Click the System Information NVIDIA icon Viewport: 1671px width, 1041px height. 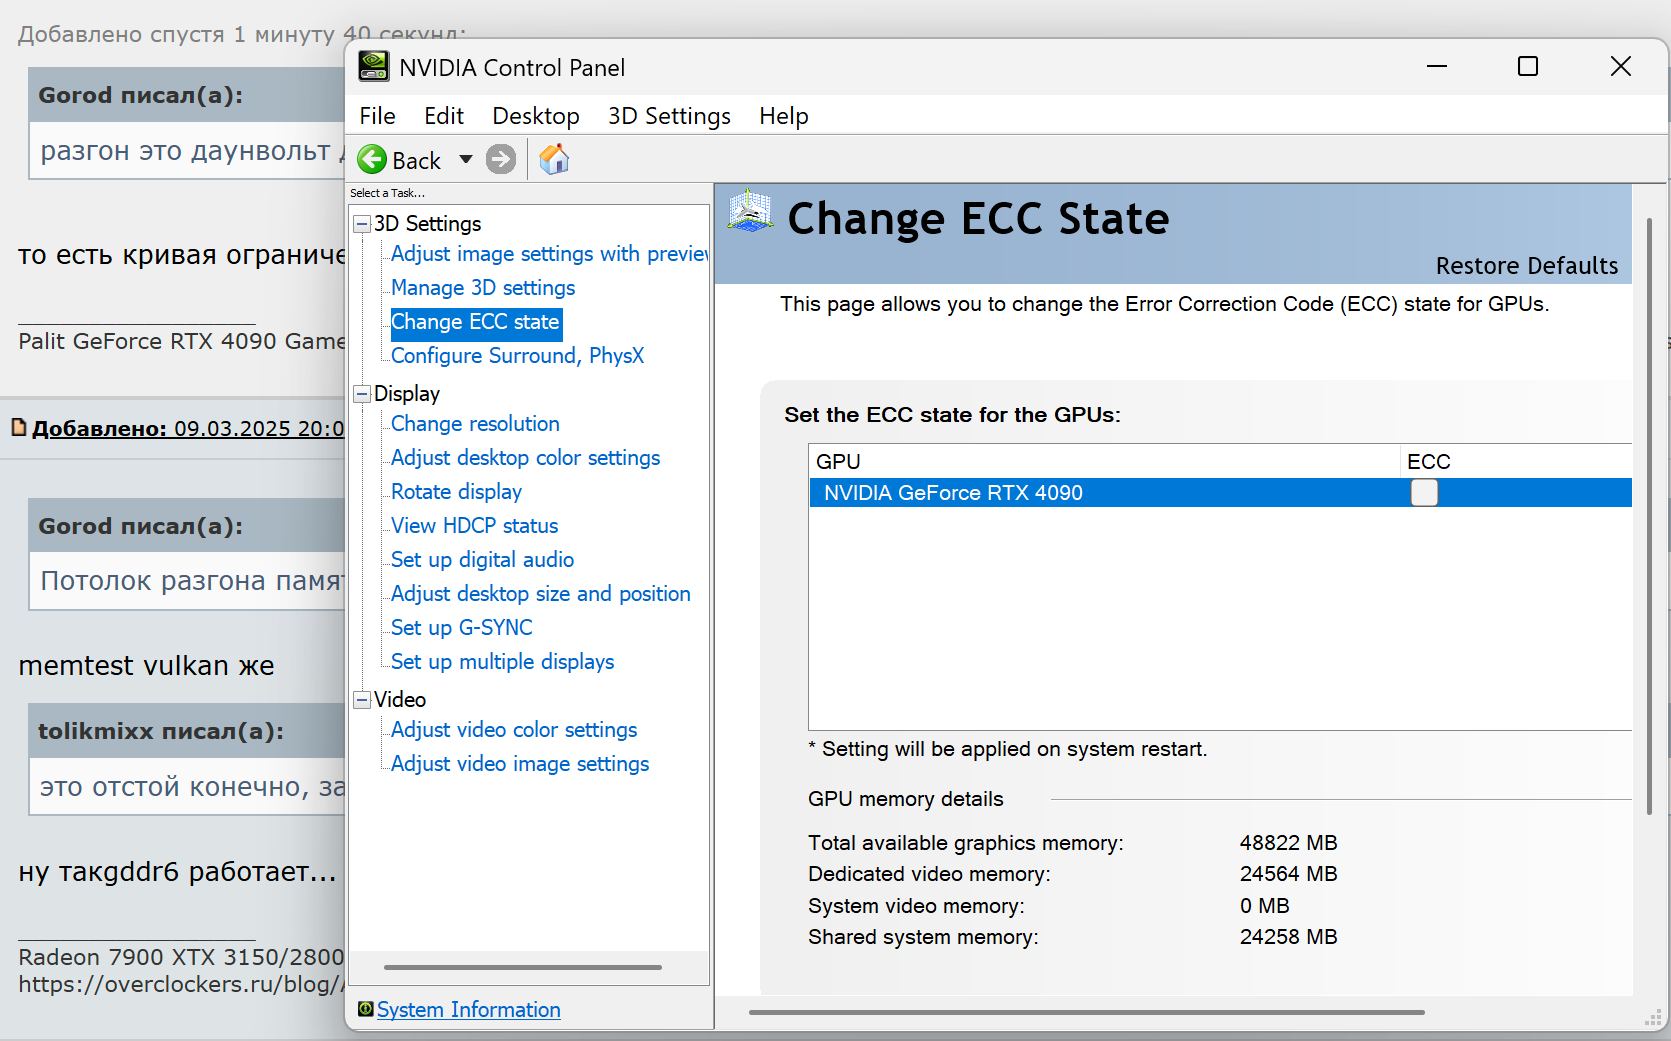click(366, 1009)
